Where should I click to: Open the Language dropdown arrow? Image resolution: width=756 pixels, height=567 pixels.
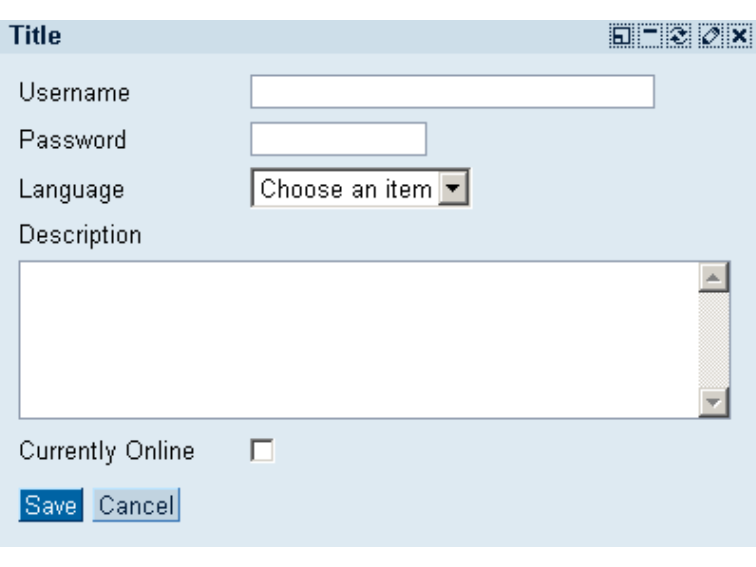tap(454, 188)
